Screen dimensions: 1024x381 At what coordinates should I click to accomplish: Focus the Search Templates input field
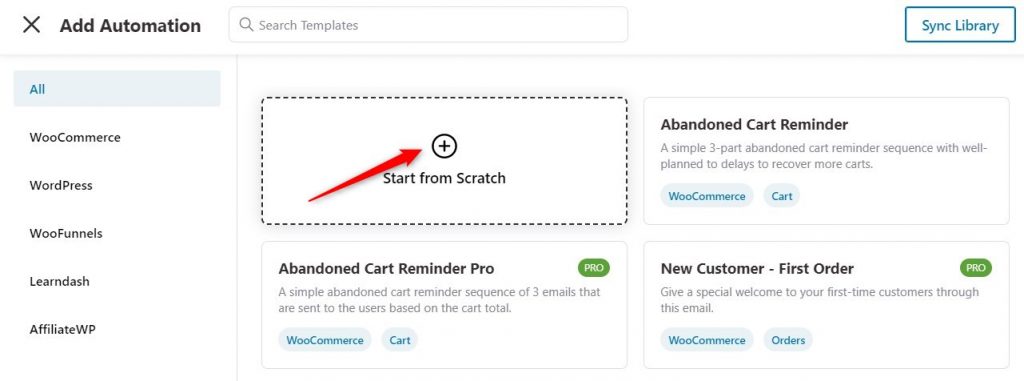tap(428, 25)
